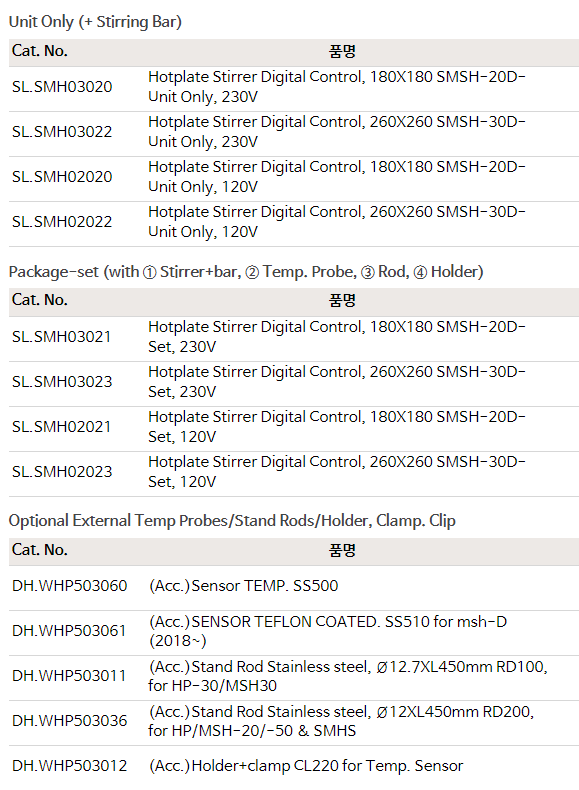Click catalog number SL.SMH02020
The width and height of the screenshot is (579, 790).
(62, 177)
